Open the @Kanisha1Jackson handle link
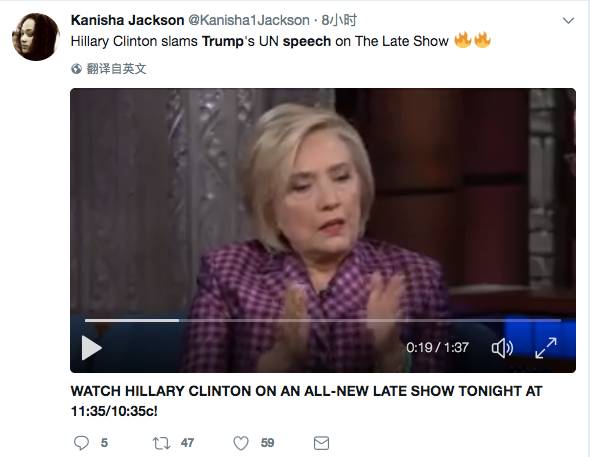 pos(249,20)
